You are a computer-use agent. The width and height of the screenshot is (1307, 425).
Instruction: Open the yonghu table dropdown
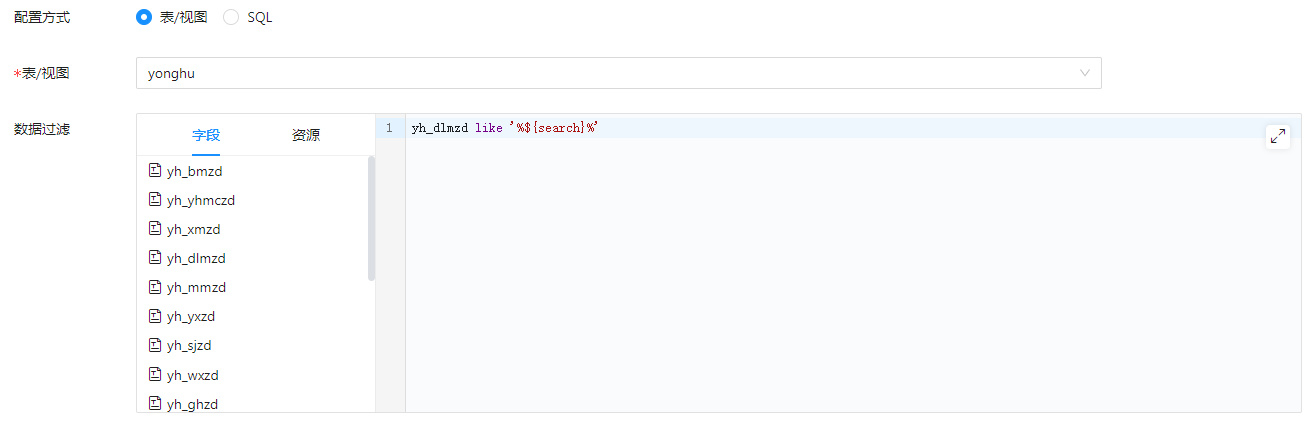click(600, 73)
